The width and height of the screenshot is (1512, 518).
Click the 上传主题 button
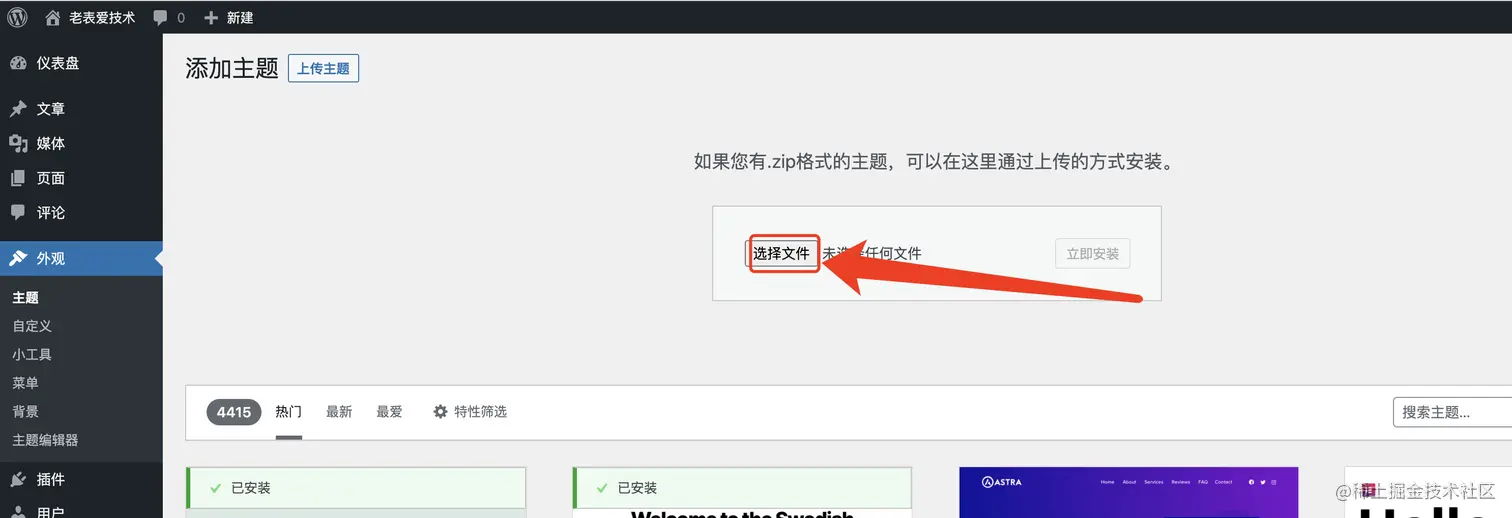coord(323,68)
